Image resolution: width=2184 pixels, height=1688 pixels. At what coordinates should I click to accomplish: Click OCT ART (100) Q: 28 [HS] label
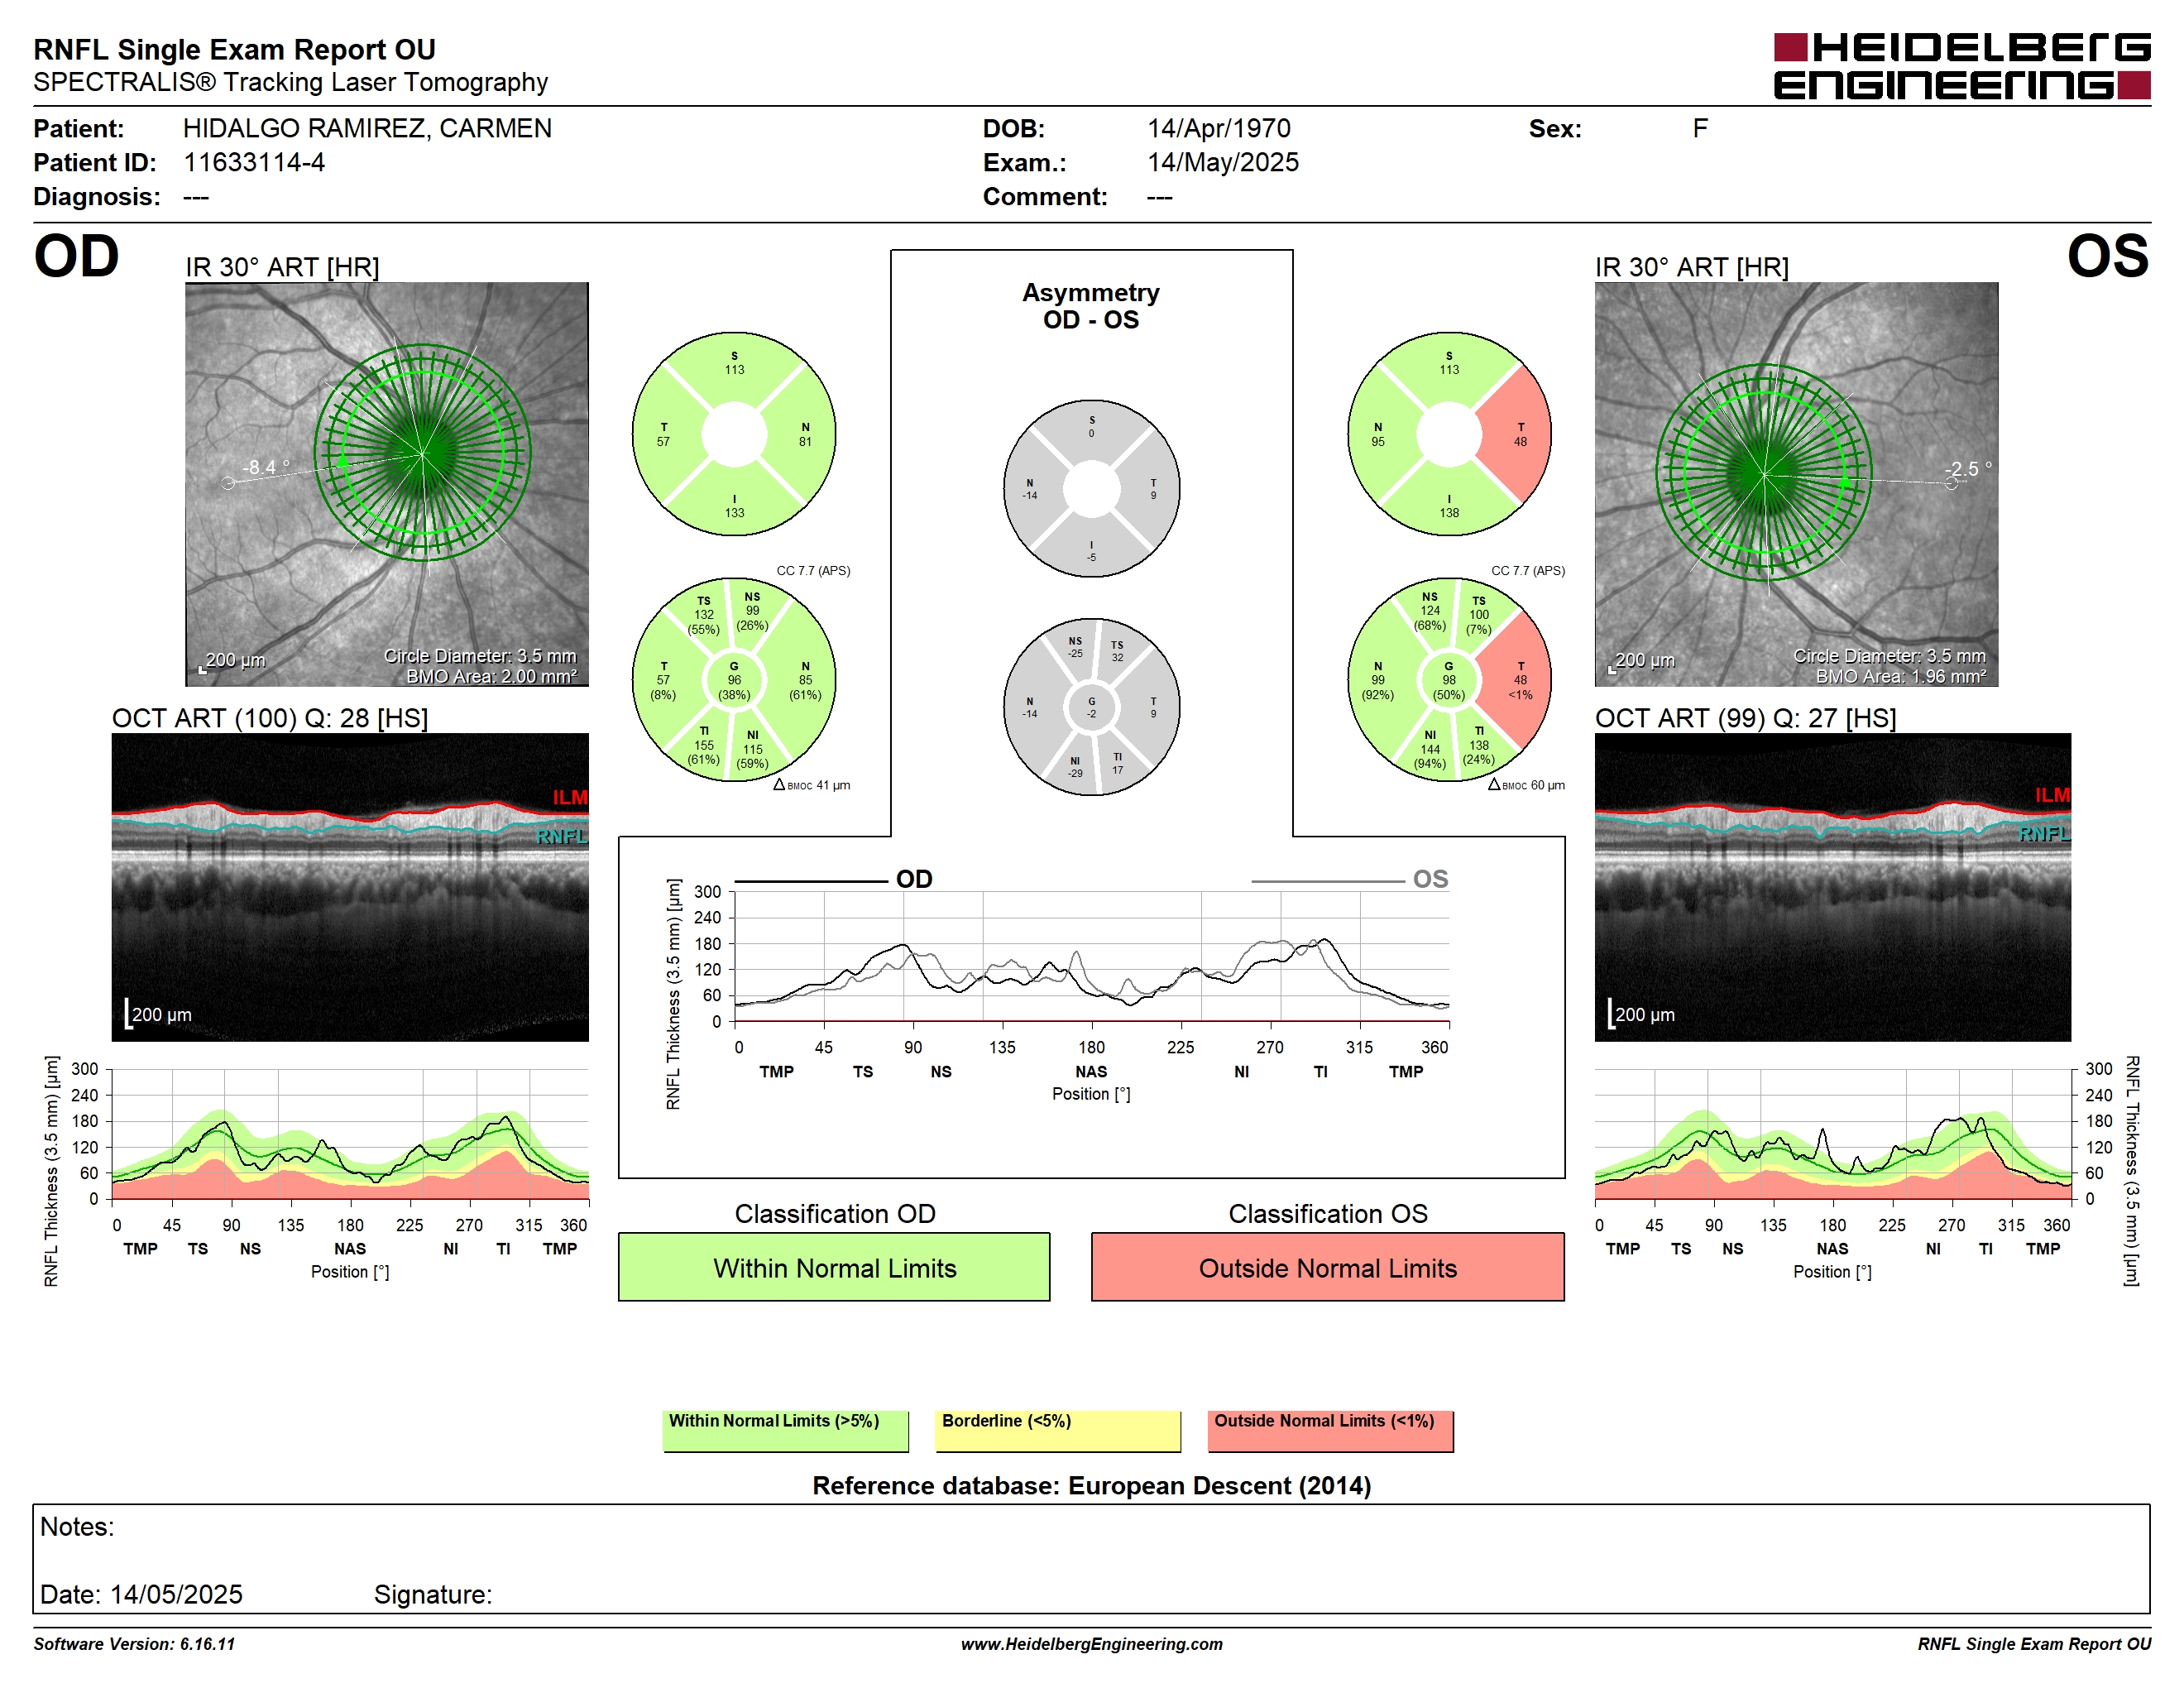point(270,718)
